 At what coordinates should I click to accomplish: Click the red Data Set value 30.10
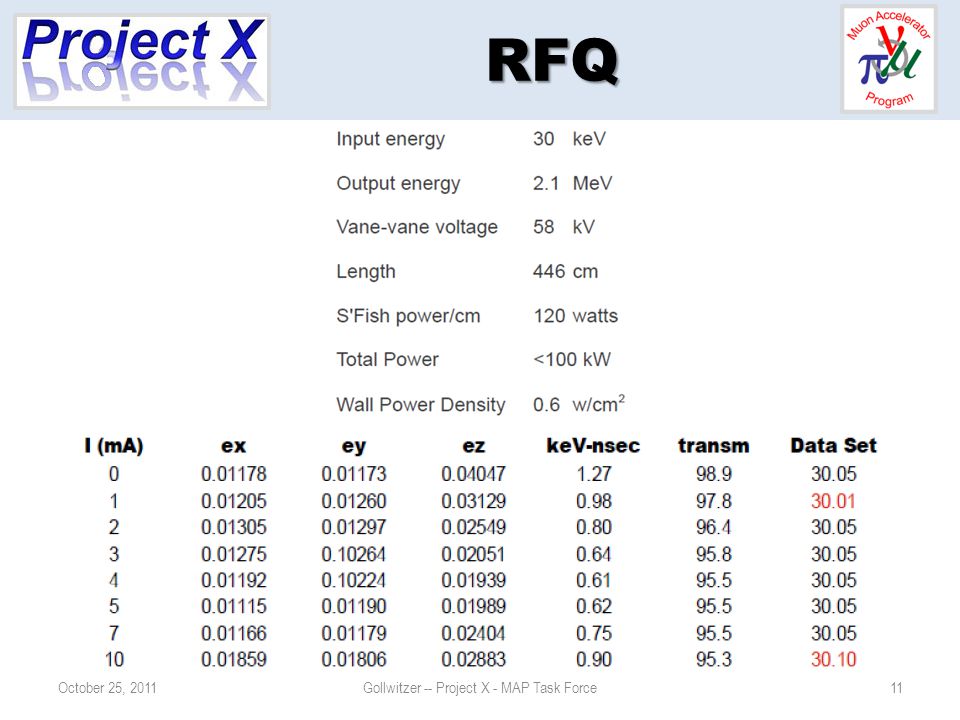833,660
